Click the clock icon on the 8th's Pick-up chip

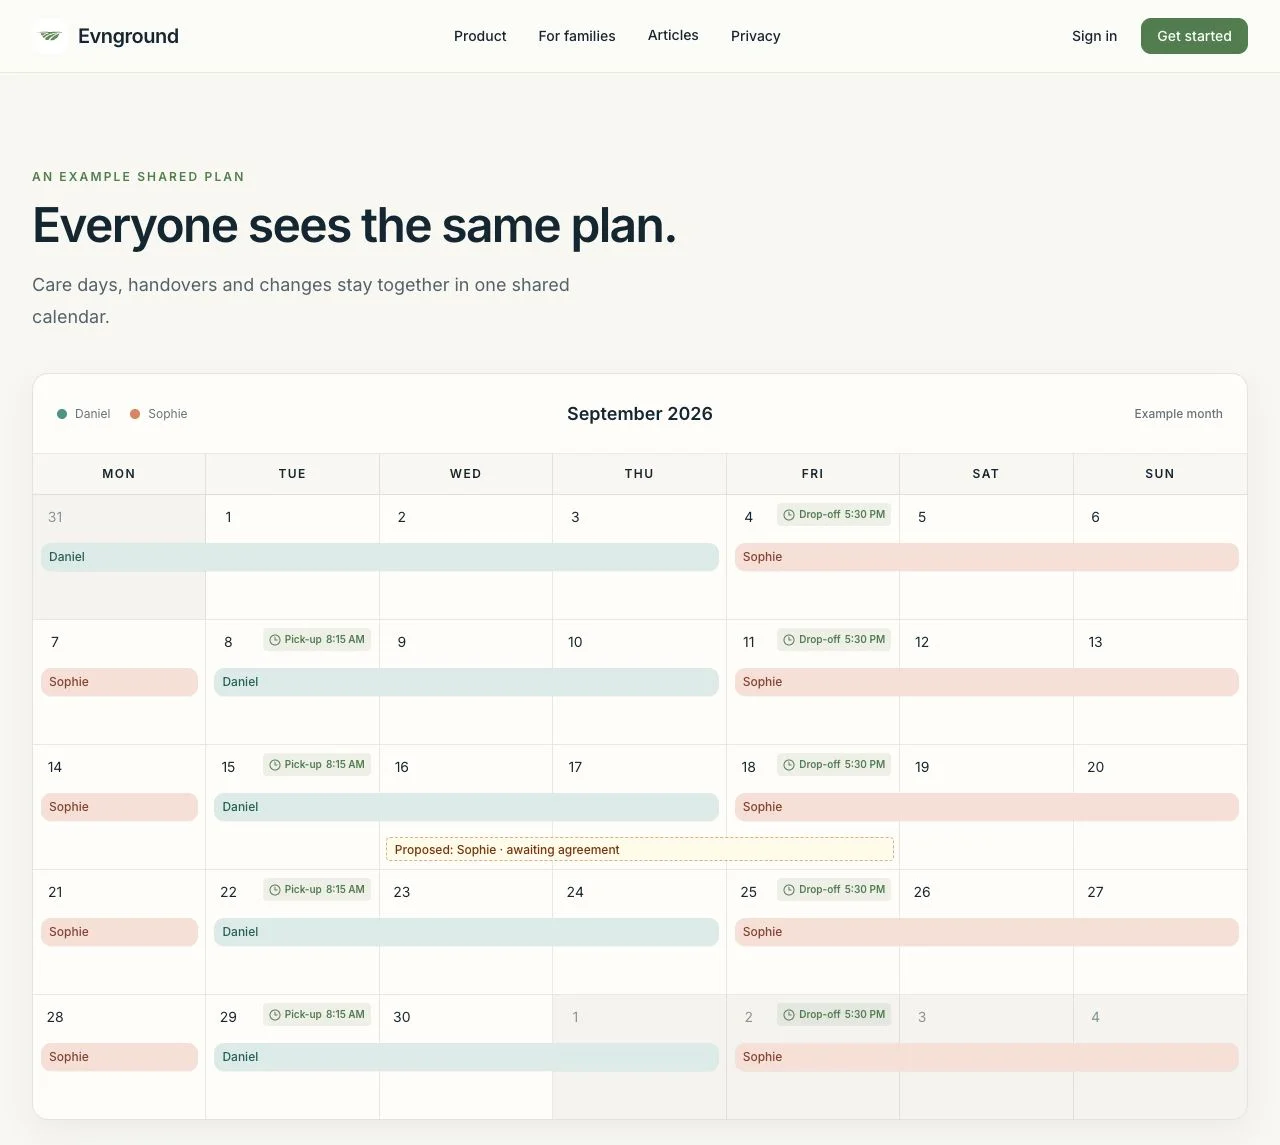[x=275, y=640]
